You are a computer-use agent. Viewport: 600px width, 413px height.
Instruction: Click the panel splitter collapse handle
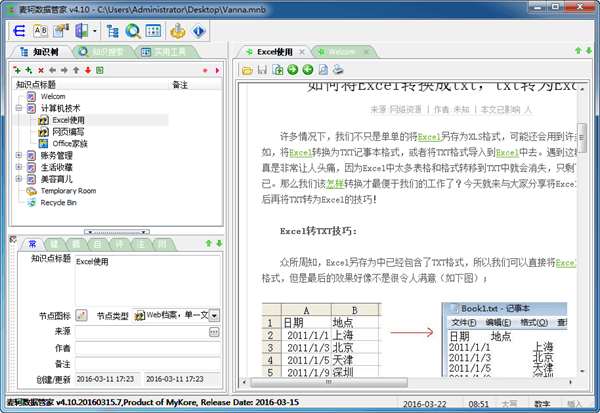pos(117,232)
